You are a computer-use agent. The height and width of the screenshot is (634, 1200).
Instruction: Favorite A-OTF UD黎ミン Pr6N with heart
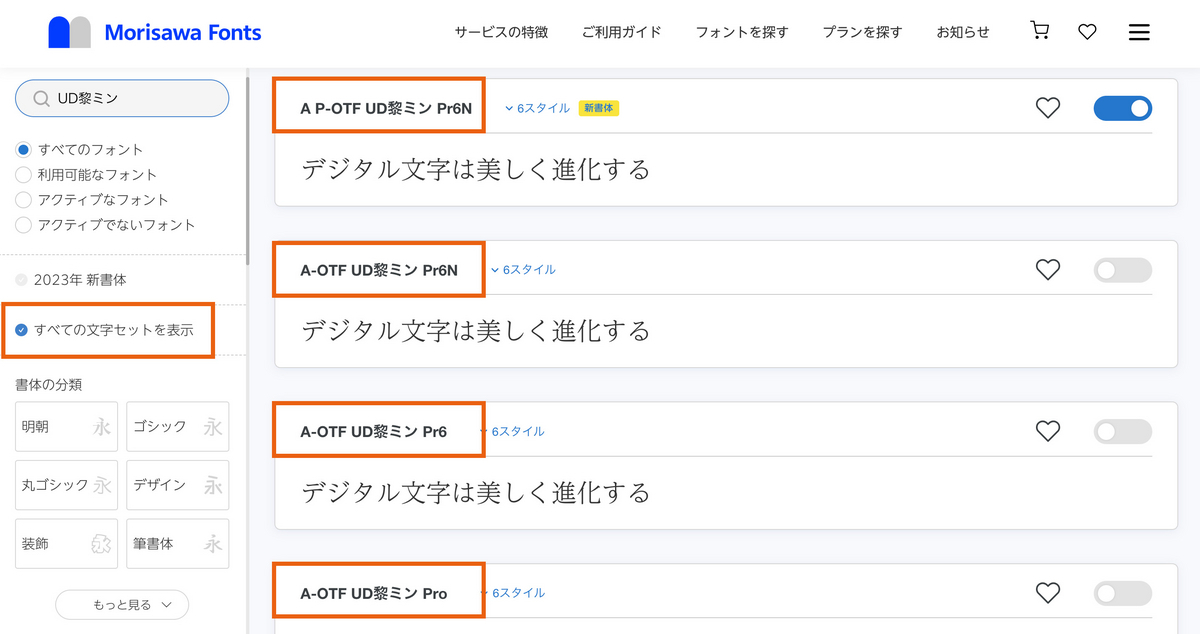click(x=1047, y=270)
